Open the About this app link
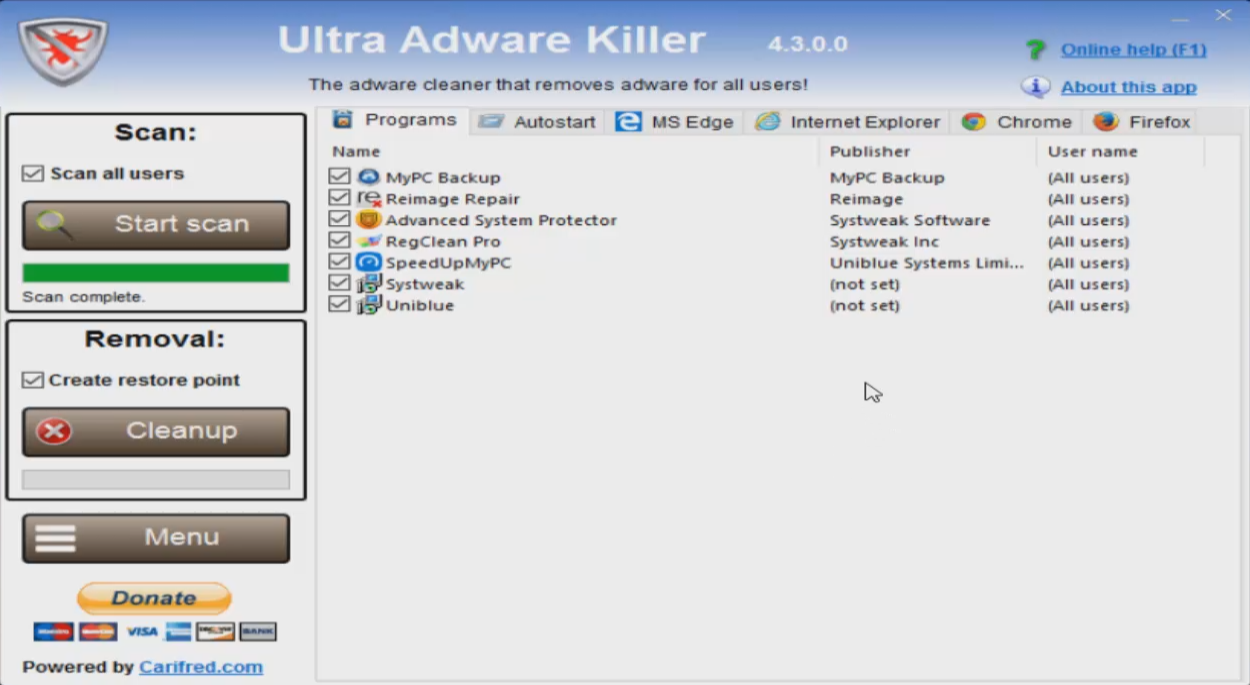The width and height of the screenshot is (1250, 685). click(x=1129, y=87)
